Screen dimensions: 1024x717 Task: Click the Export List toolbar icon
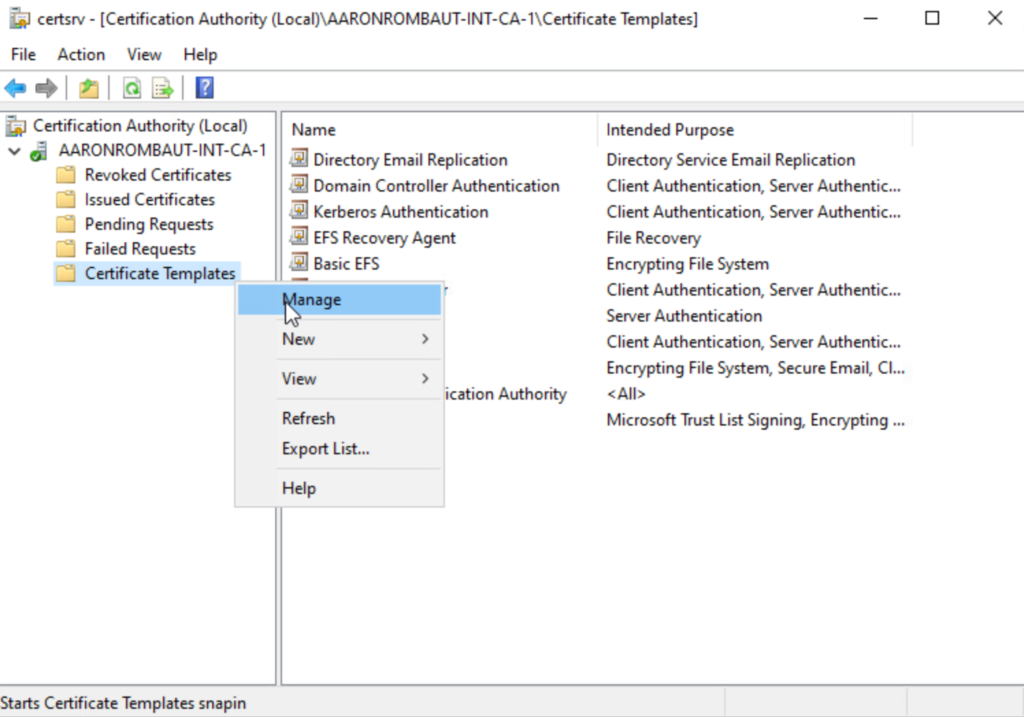[x=162, y=89]
